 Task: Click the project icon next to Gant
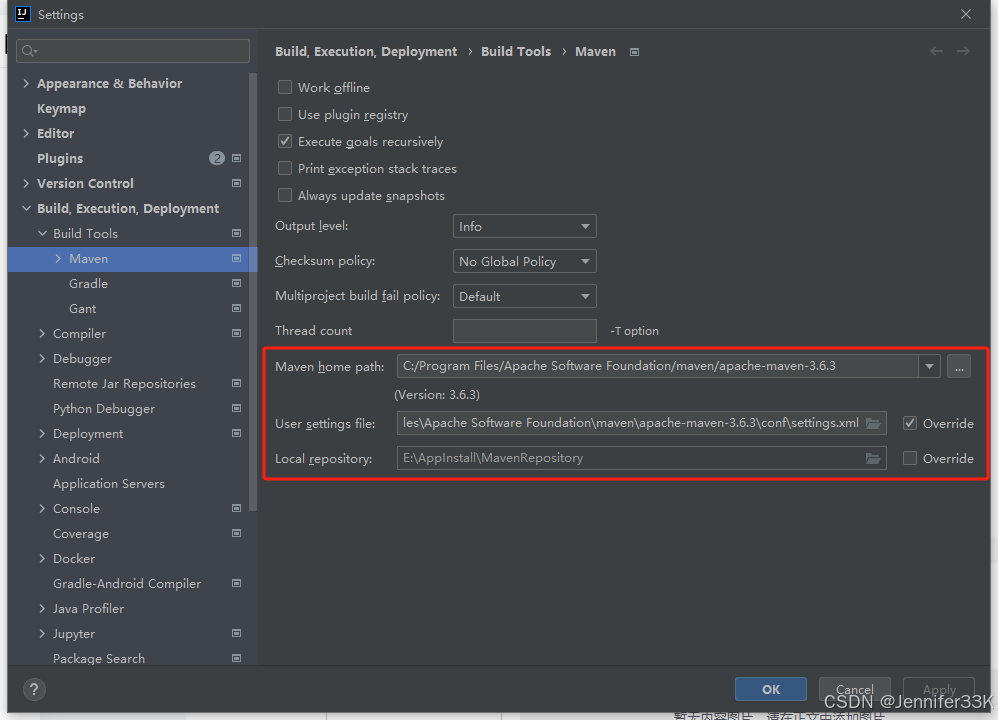[x=236, y=308]
